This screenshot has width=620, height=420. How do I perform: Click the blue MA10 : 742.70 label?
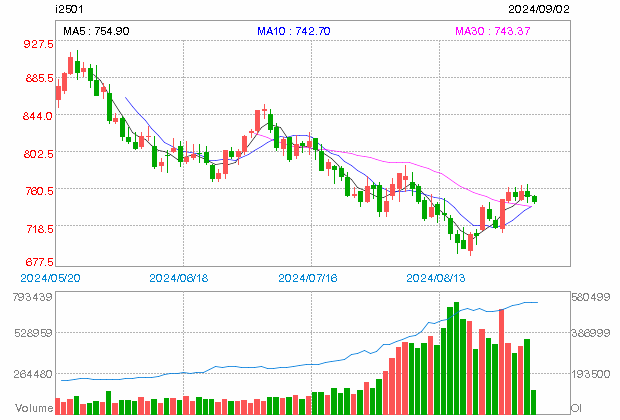coord(293,31)
